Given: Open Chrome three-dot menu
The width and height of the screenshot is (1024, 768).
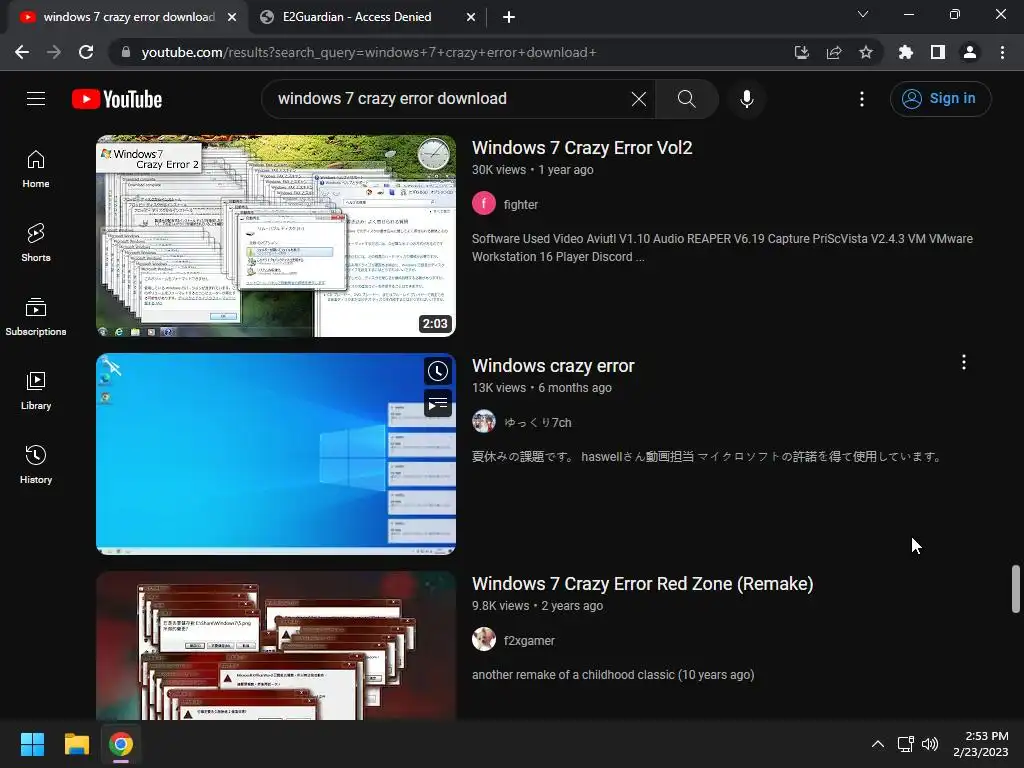Looking at the screenshot, I should (1002, 52).
